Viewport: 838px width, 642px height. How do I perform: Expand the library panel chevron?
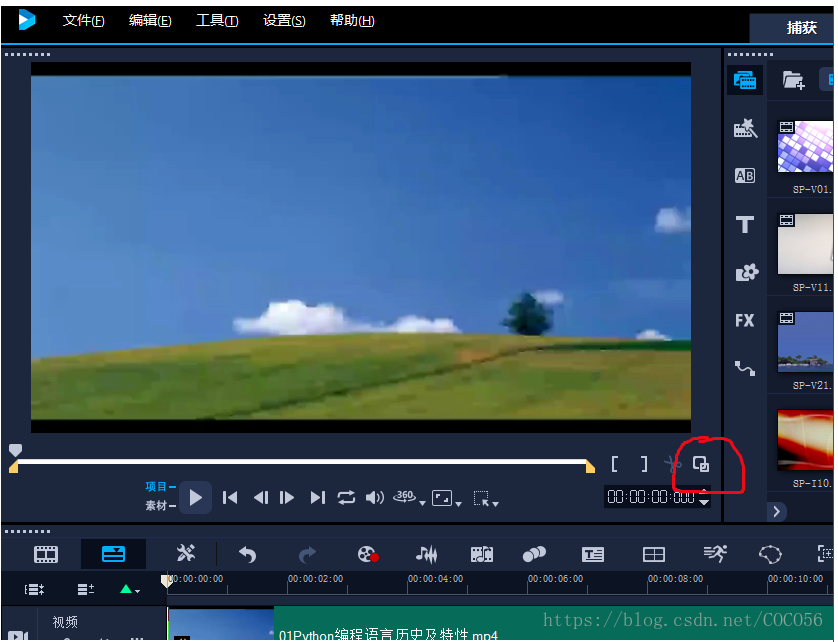pos(777,512)
